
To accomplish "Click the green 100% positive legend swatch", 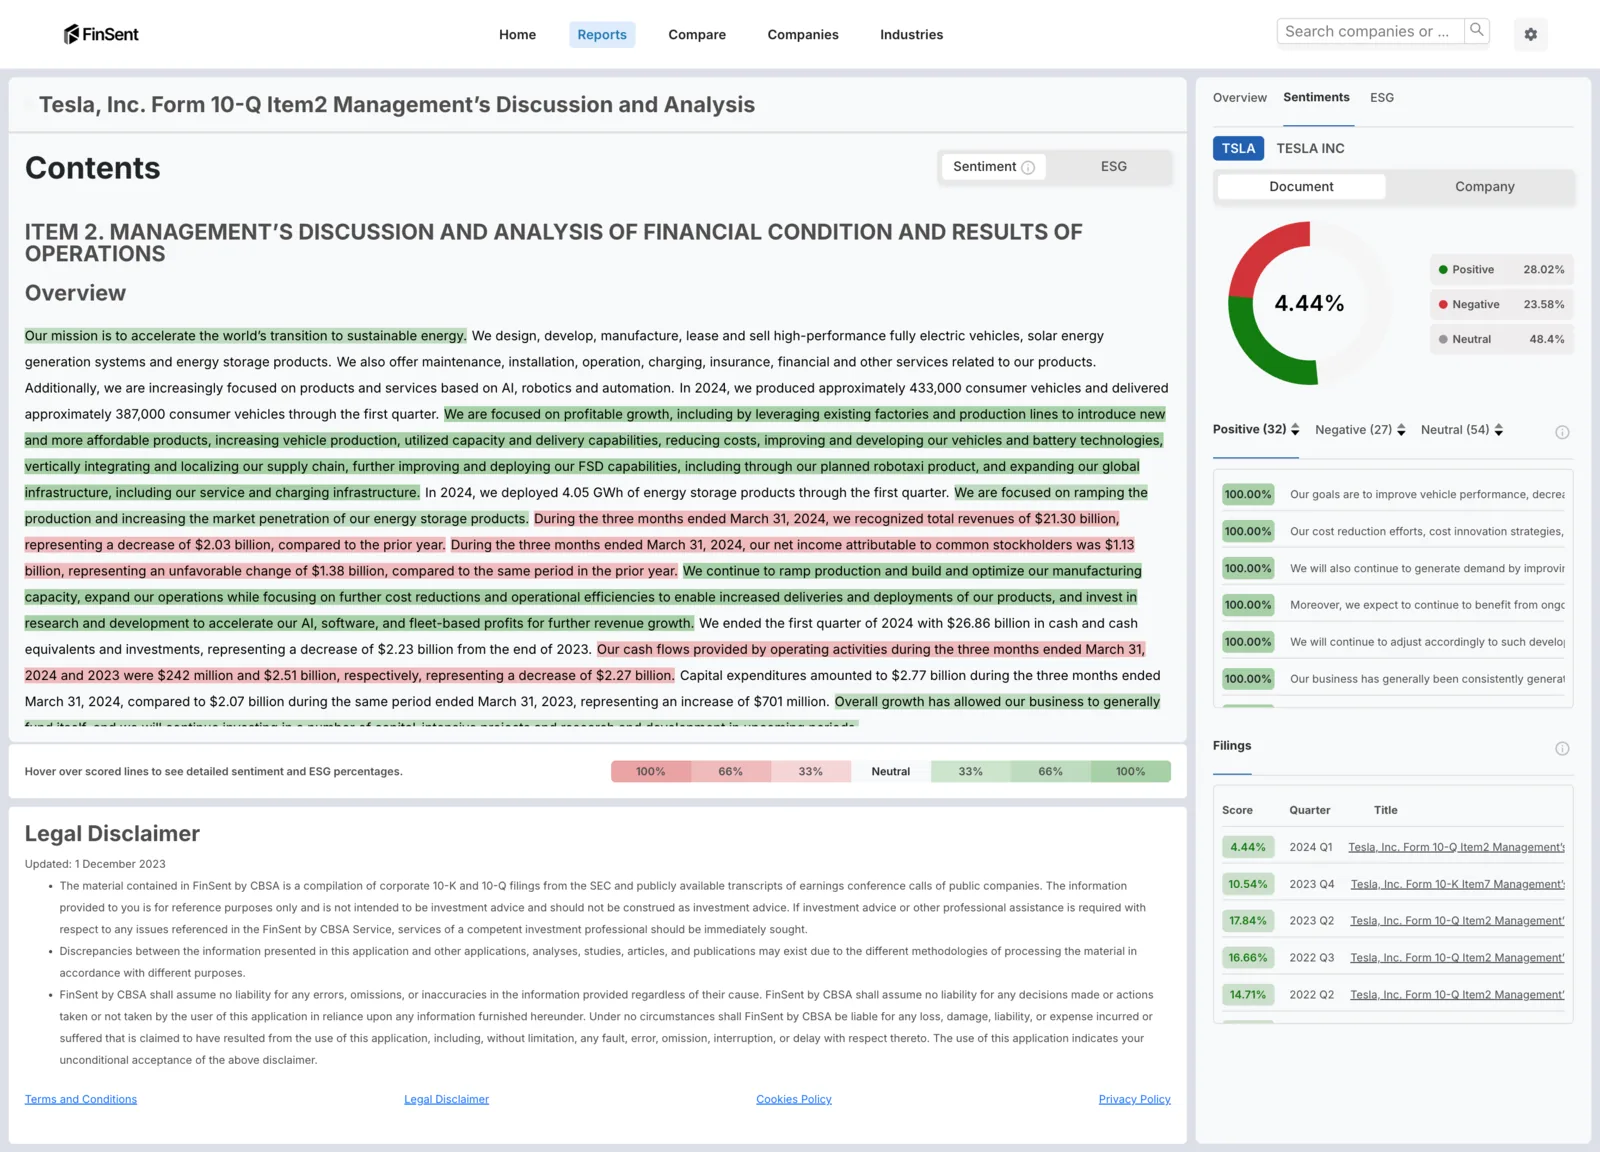I will pos(1131,772).
